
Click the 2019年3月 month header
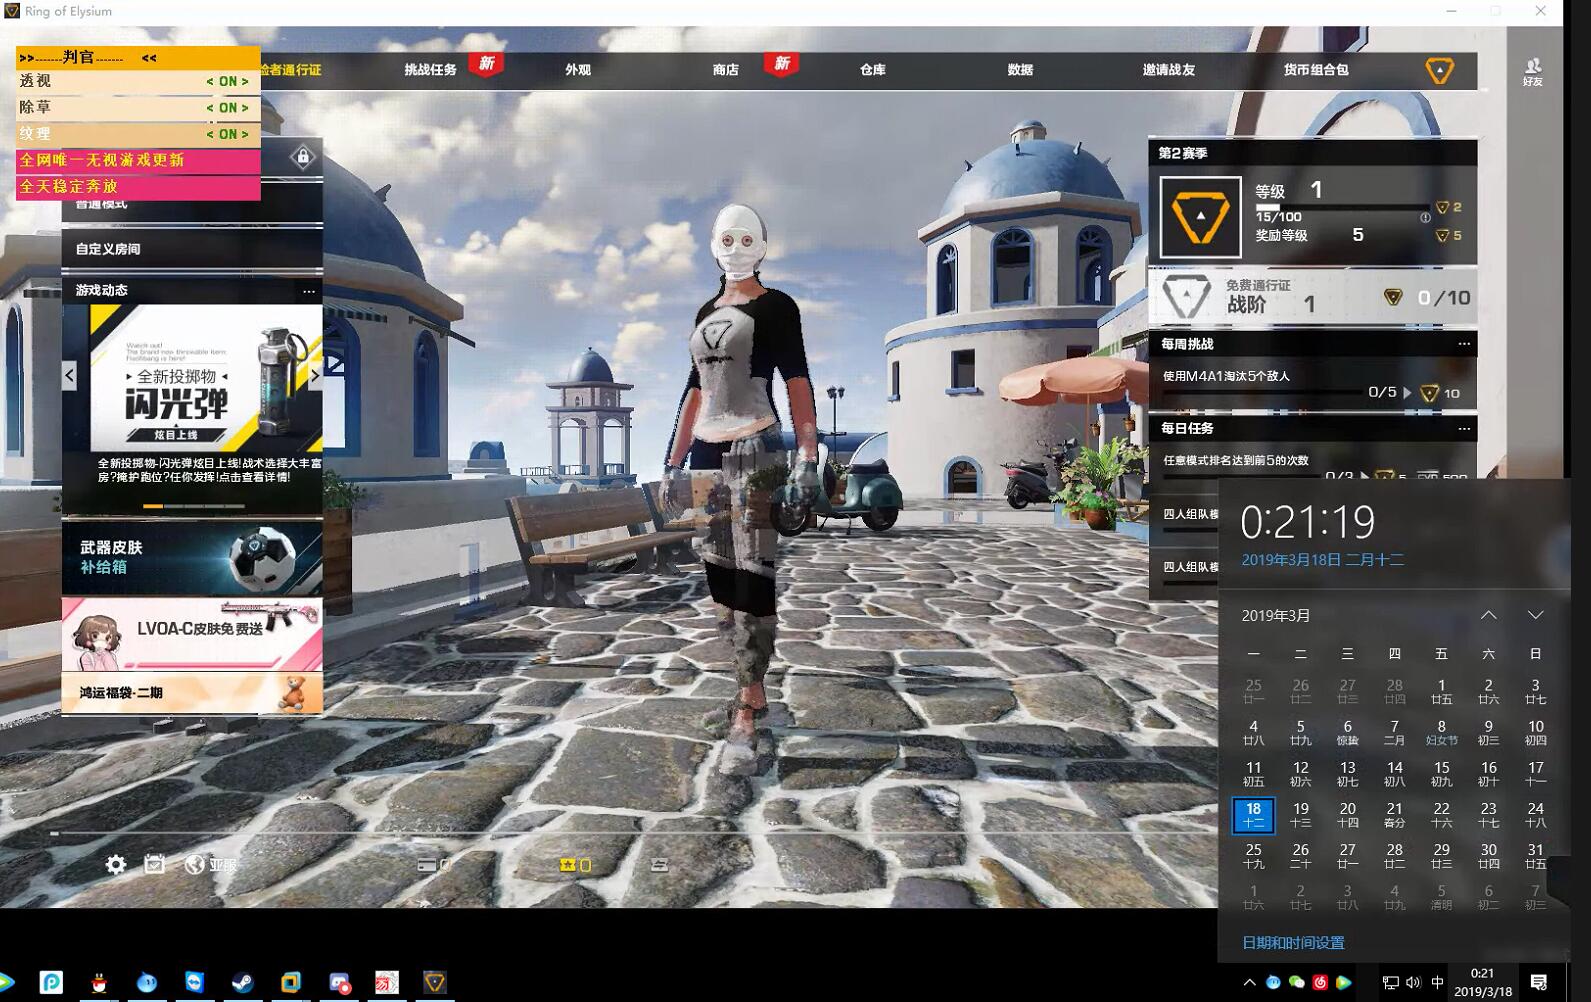click(1276, 615)
